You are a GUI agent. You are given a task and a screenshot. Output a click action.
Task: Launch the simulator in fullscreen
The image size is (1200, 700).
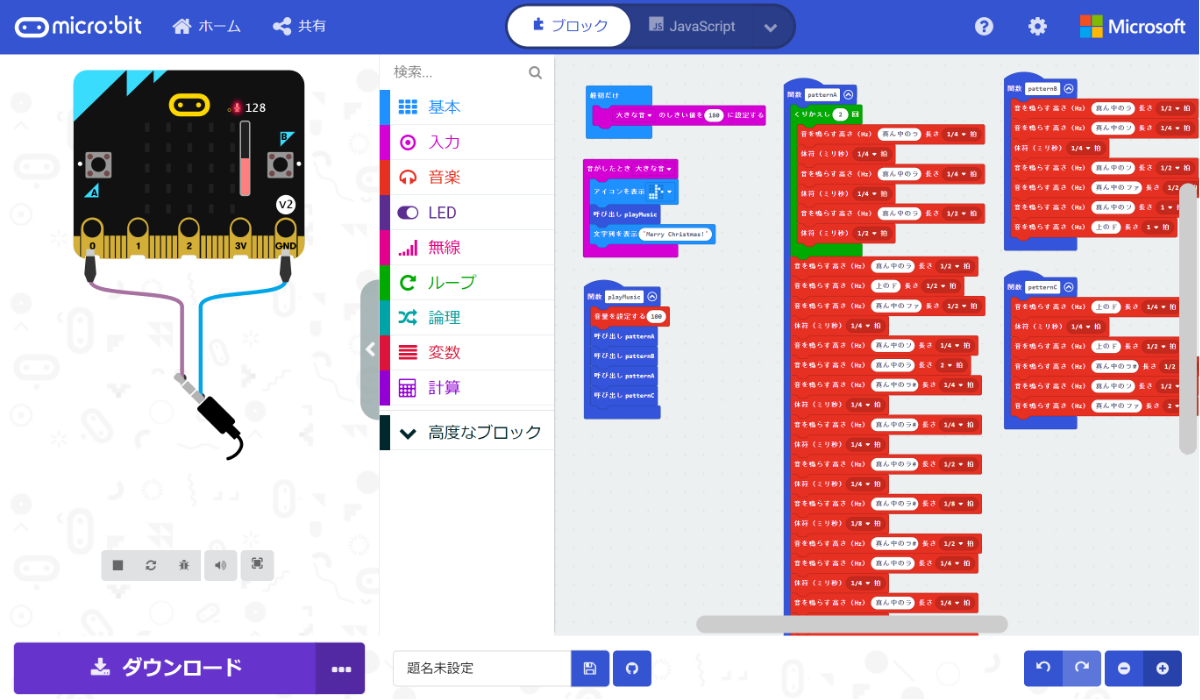click(256, 565)
